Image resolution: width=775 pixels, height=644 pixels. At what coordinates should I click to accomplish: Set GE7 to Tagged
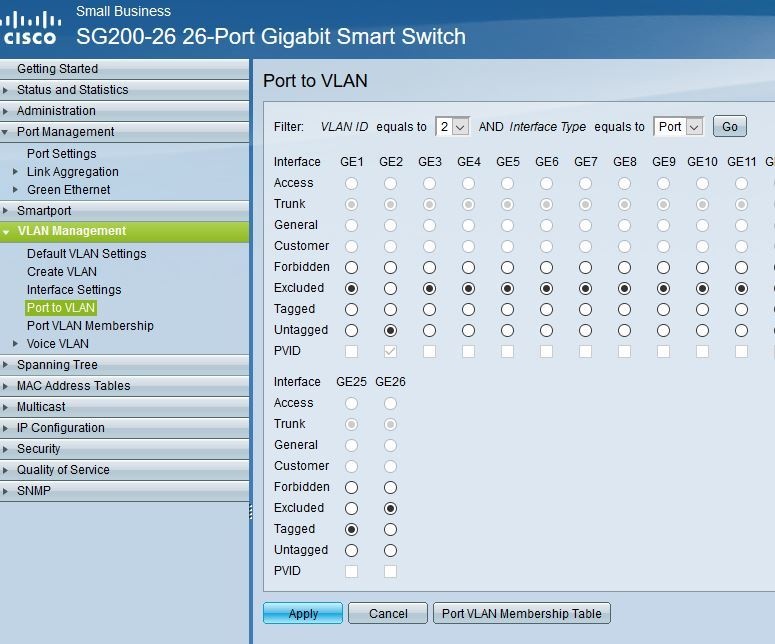(586, 309)
